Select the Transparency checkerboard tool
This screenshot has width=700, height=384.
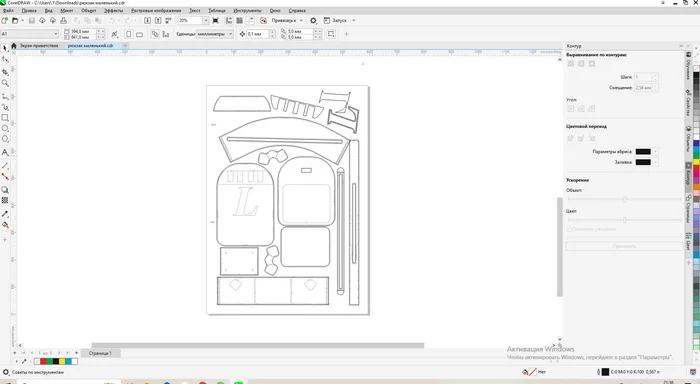pyautogui.click(x=5, y=200)
